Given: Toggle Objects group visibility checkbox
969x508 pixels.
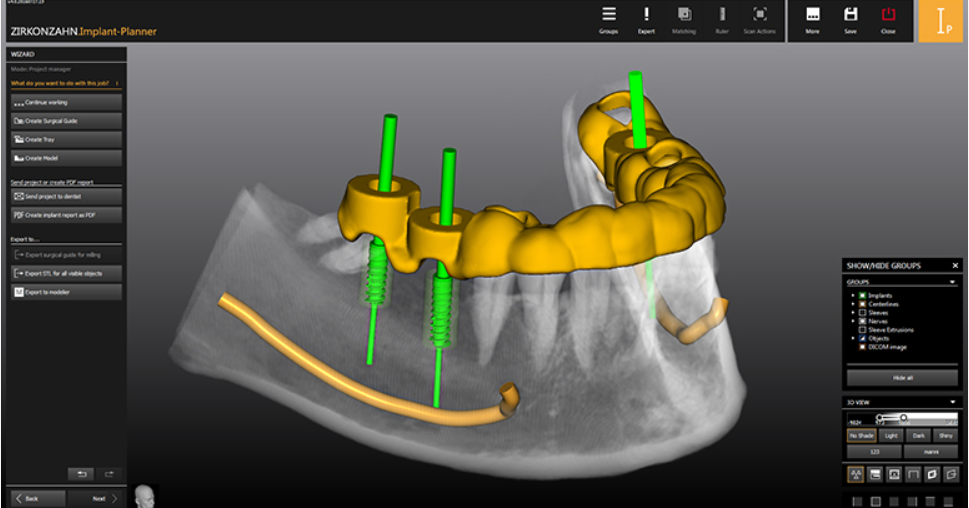Looking at the screenshot, I should click(x=862, y=339).
